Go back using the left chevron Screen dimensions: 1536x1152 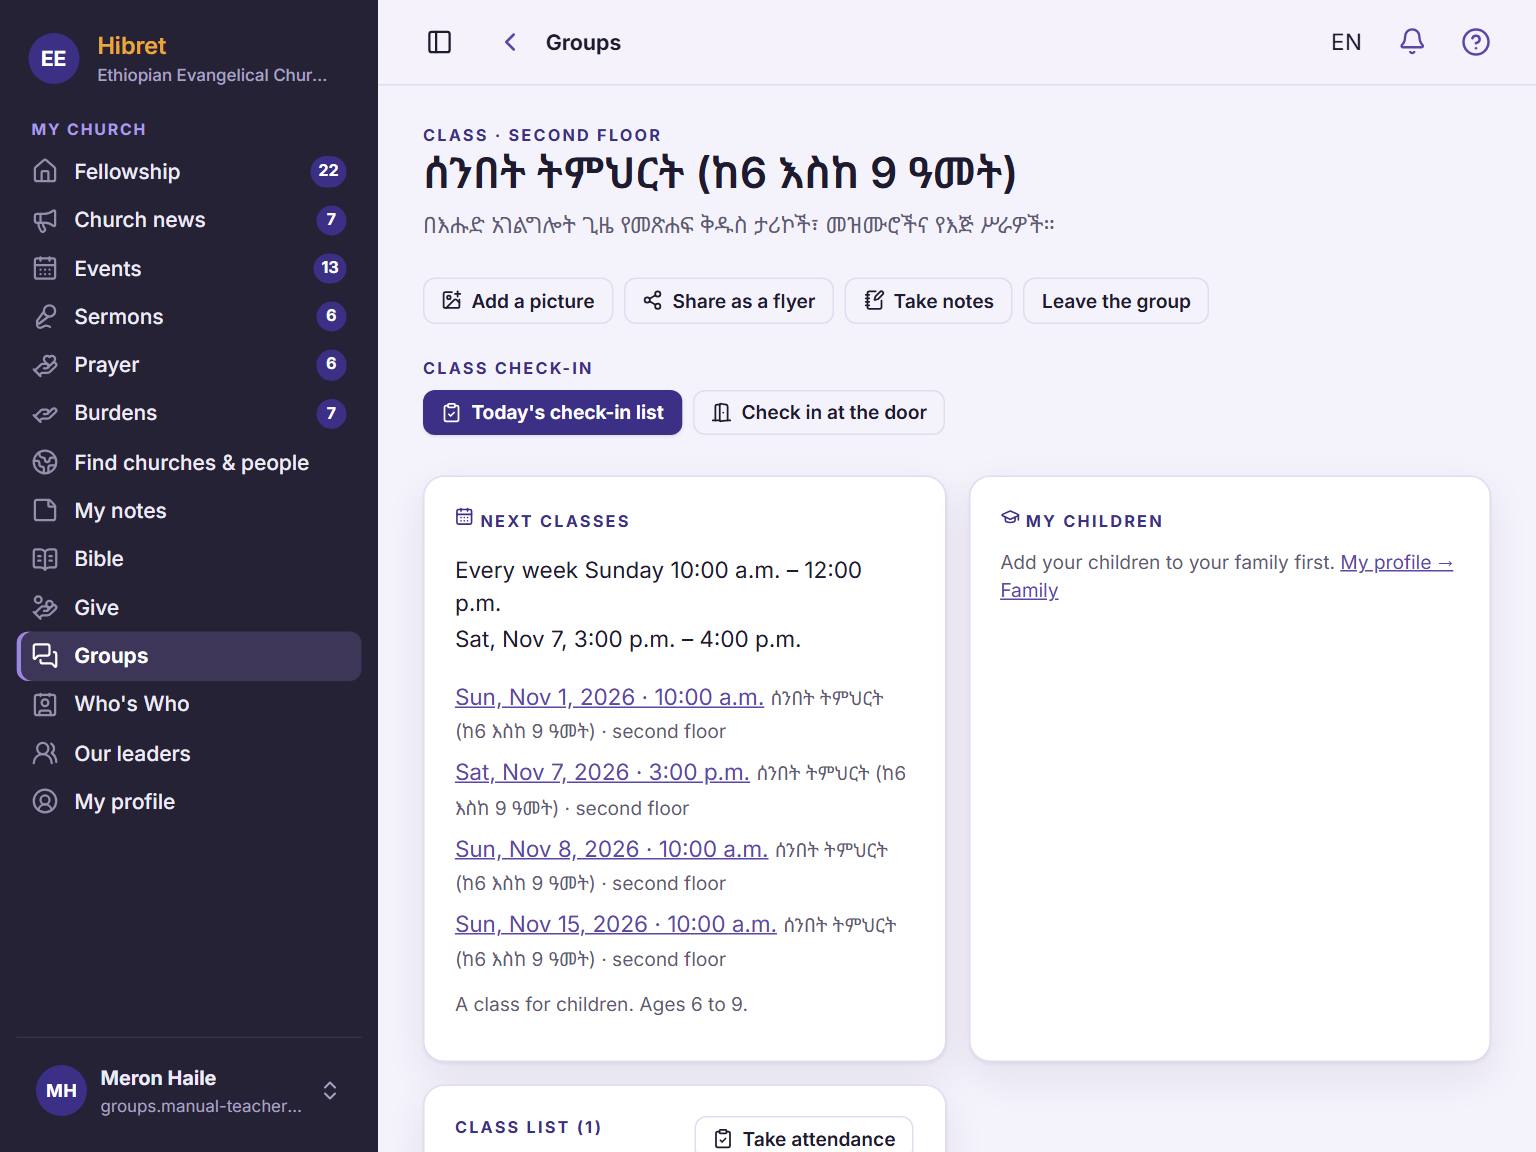(510, 42)
